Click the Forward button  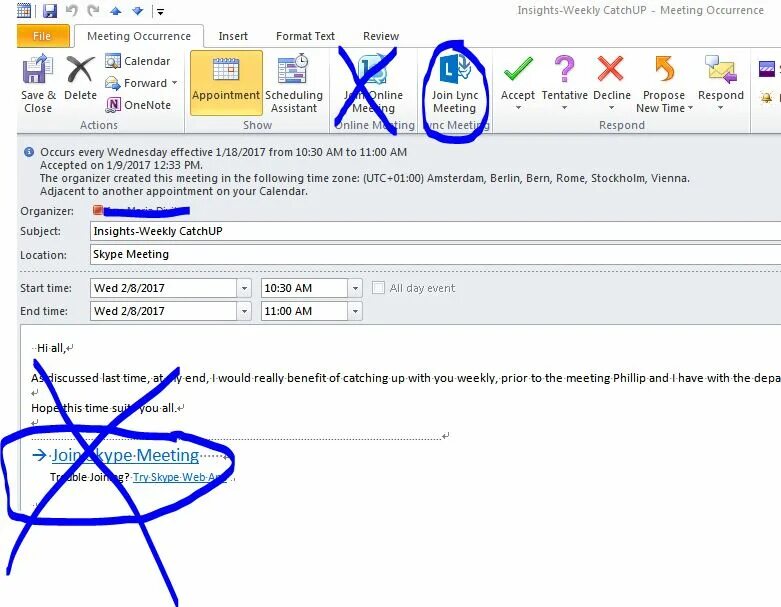pos(136,83)
